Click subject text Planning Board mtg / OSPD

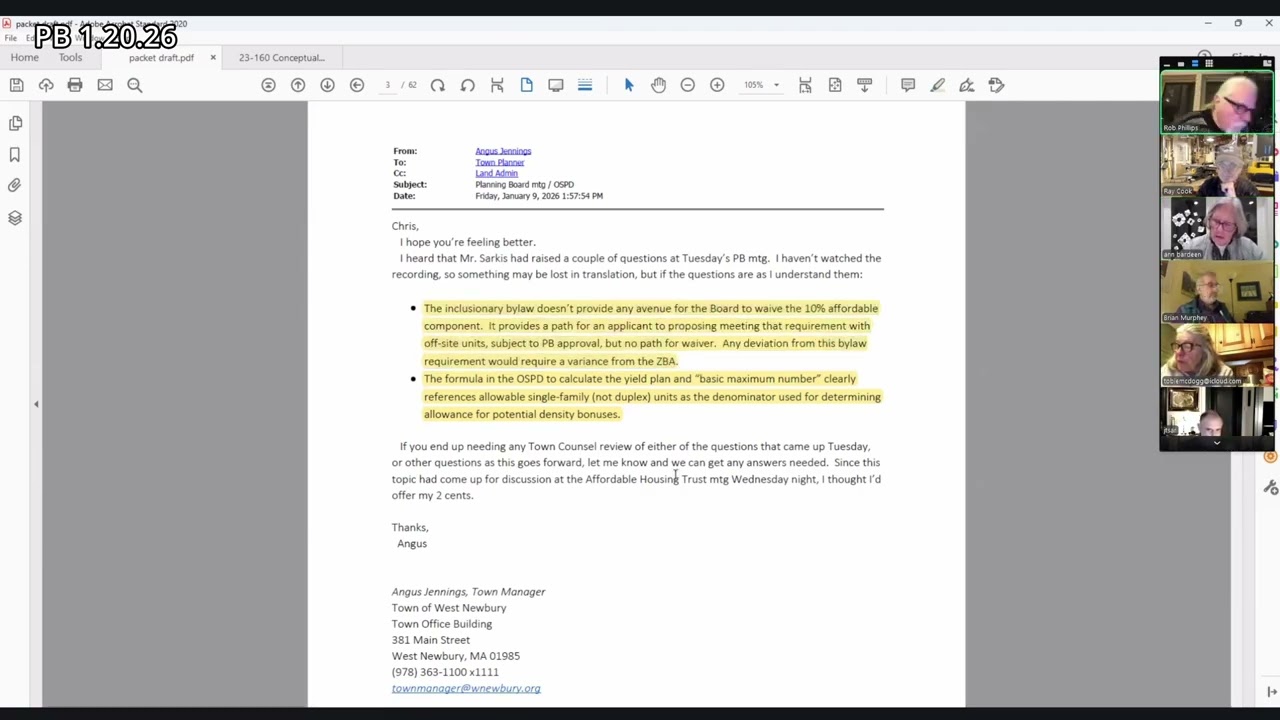tap(524, 185)
